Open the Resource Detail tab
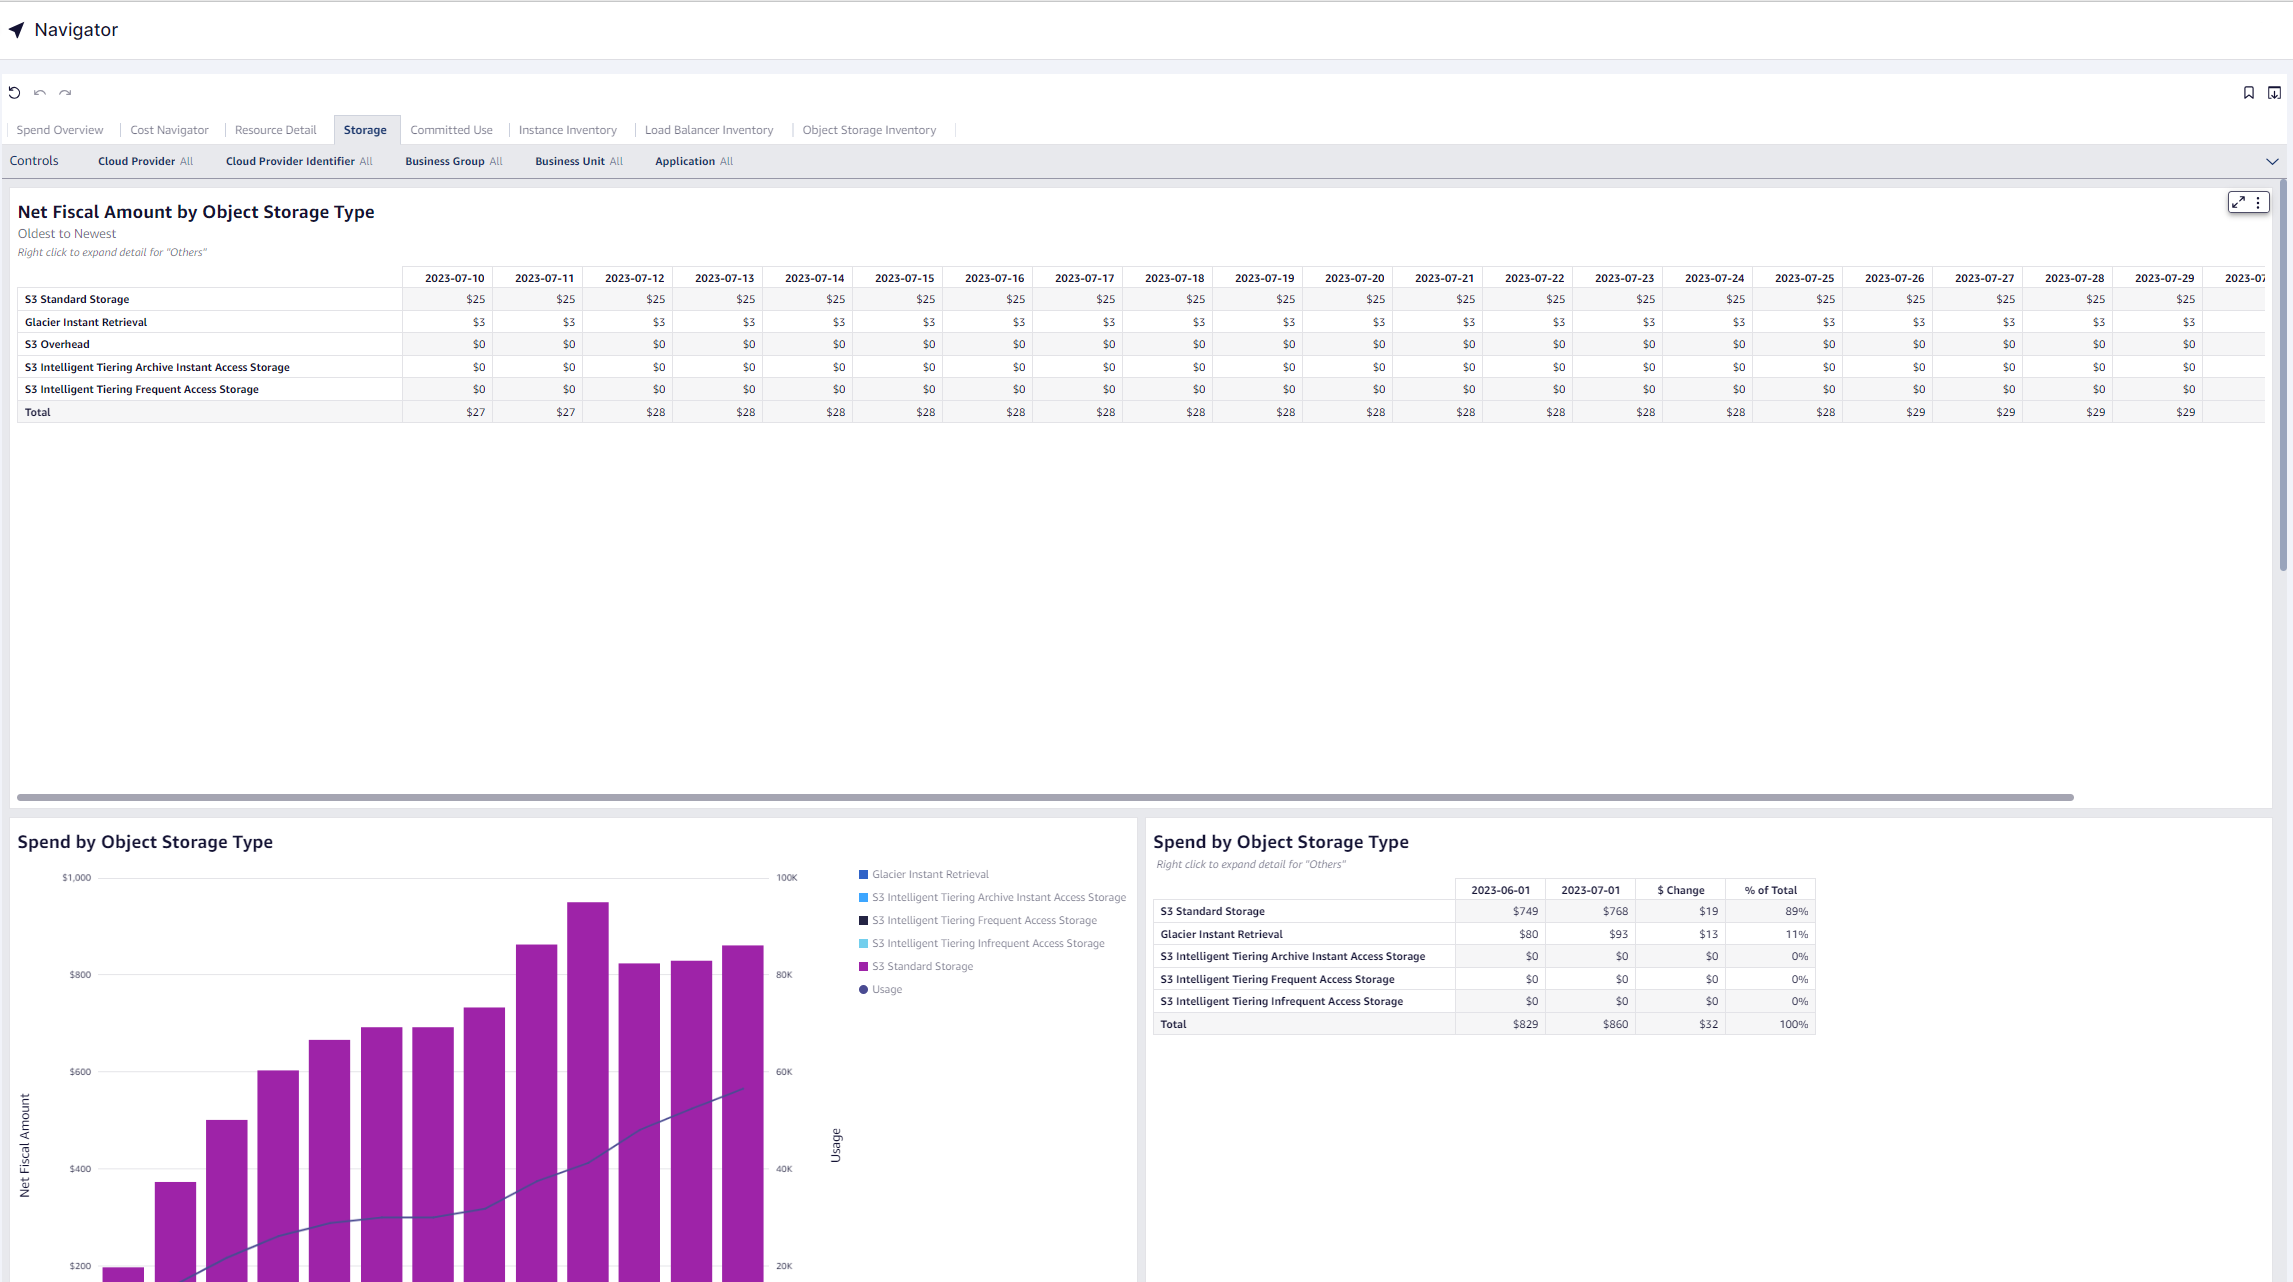The height and width of the screenshot is (1282, 2293). click(x=275, y=130)
